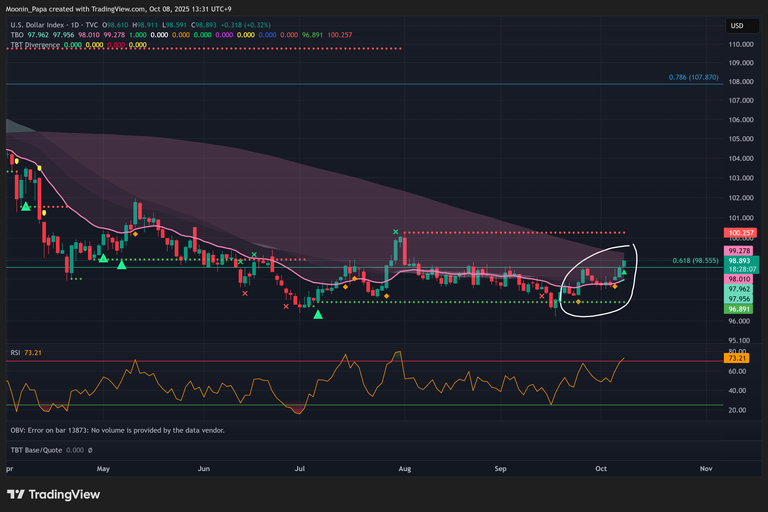Viewport: 768px width, 512px height.
Task: Click the TradingView logo
Action: tap(56, 494)
